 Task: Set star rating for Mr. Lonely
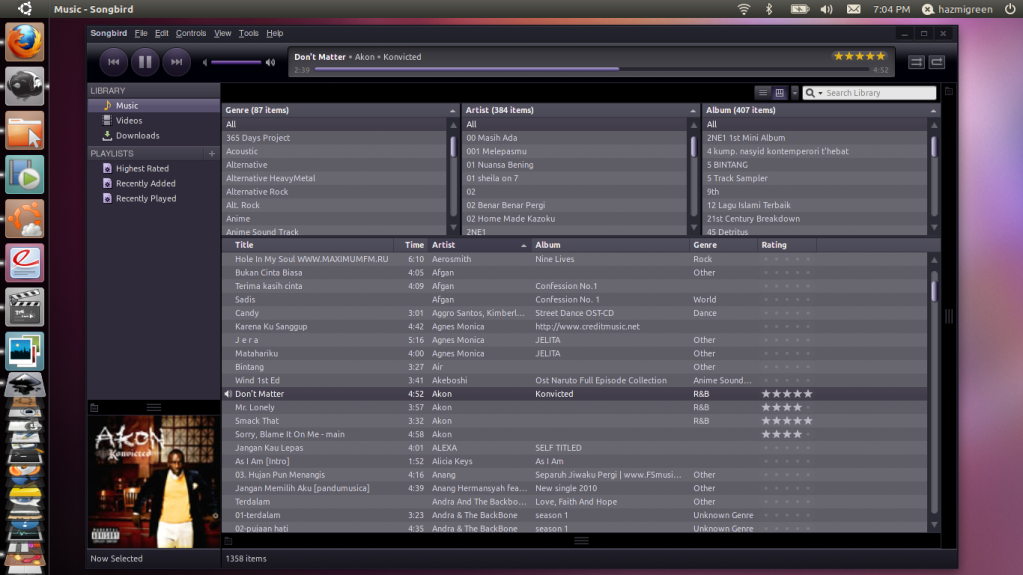coord(787,407)
